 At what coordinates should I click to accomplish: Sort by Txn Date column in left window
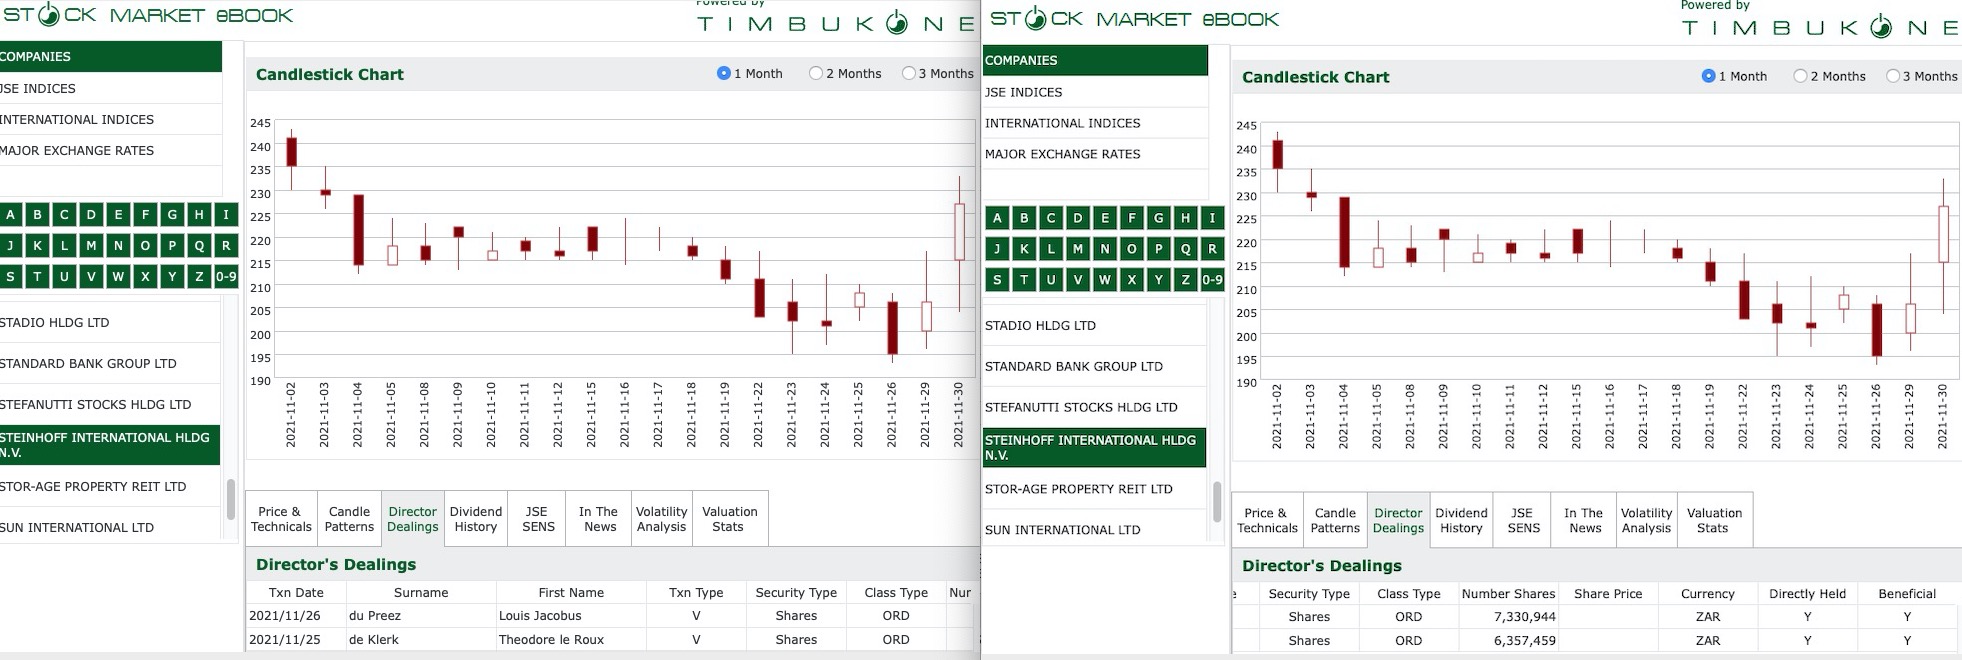click(296, 592)
